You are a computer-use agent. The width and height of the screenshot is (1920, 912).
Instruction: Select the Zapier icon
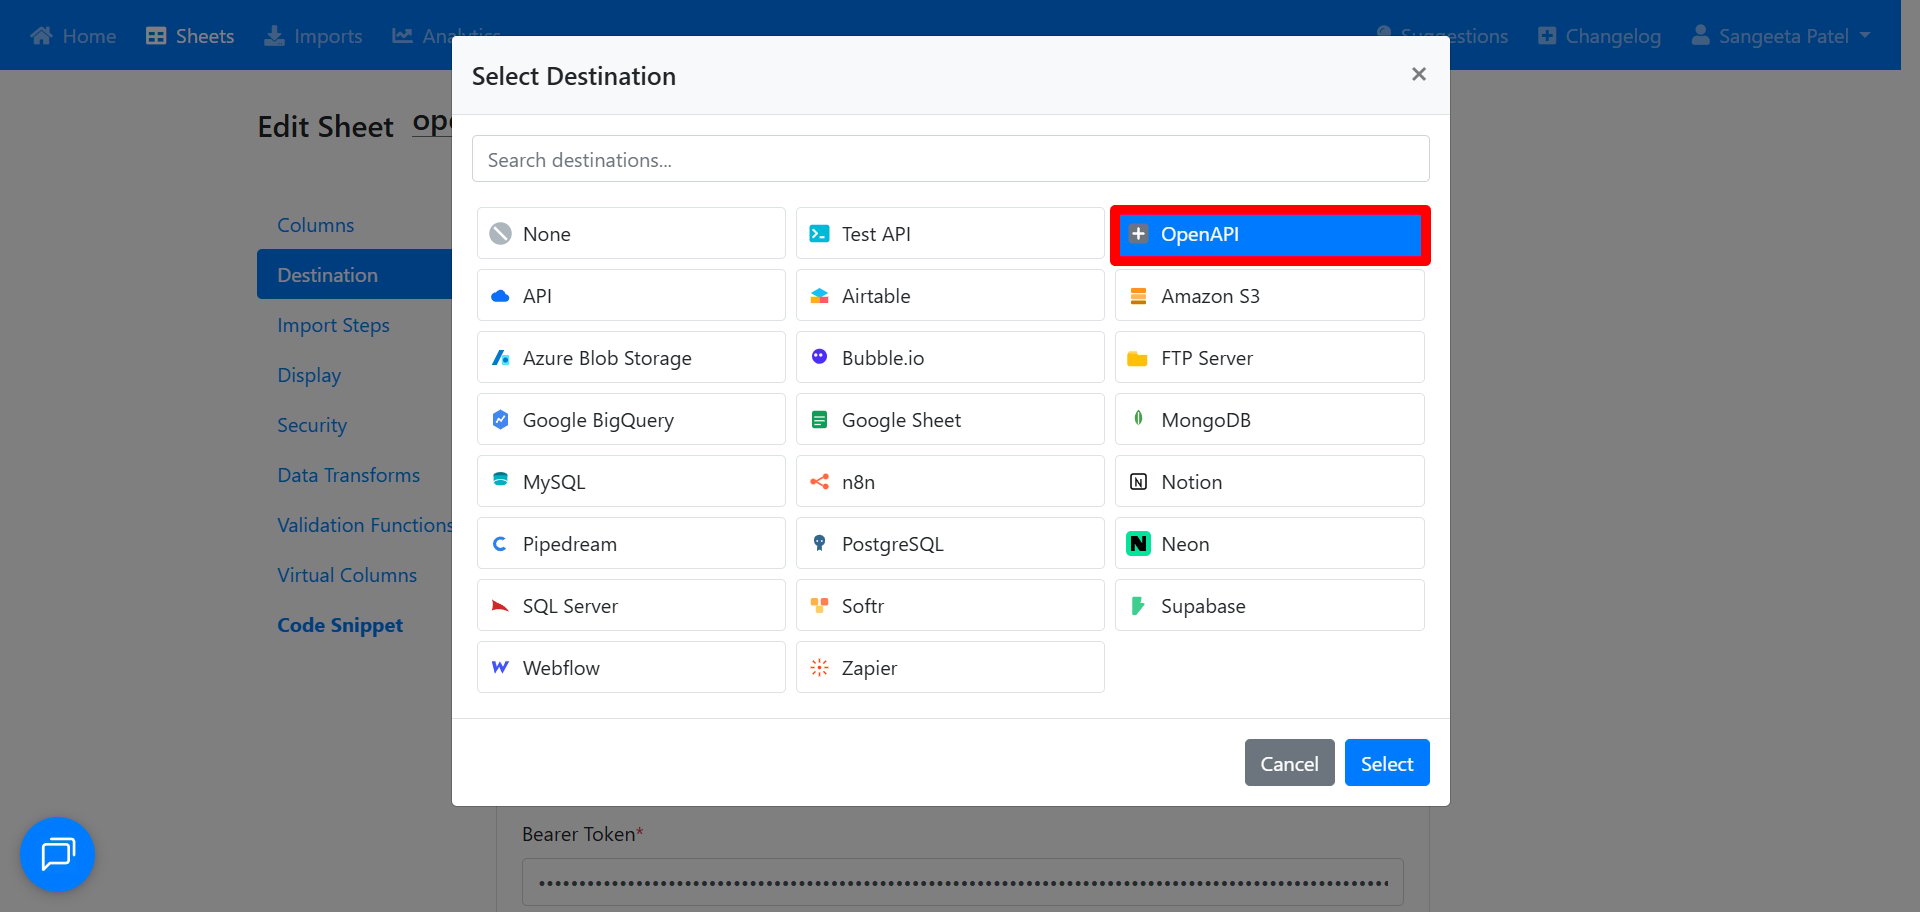click(819, 667)
